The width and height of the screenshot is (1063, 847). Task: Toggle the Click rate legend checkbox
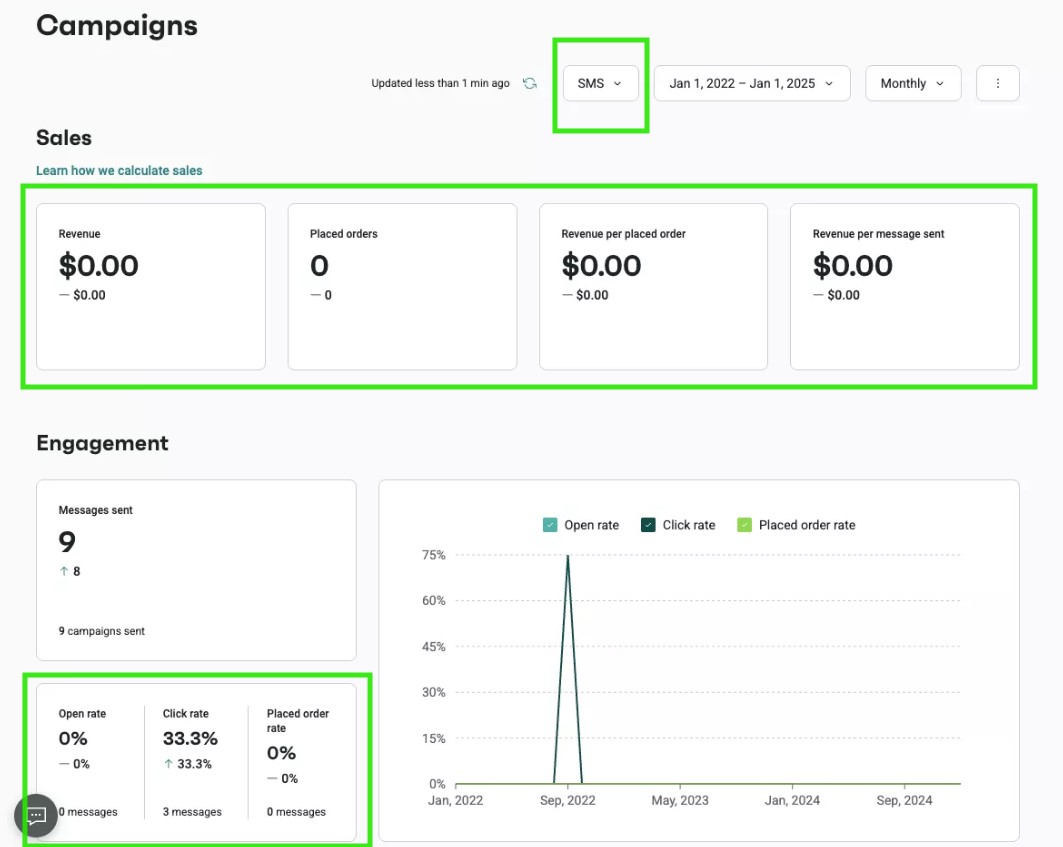[648, 525]
